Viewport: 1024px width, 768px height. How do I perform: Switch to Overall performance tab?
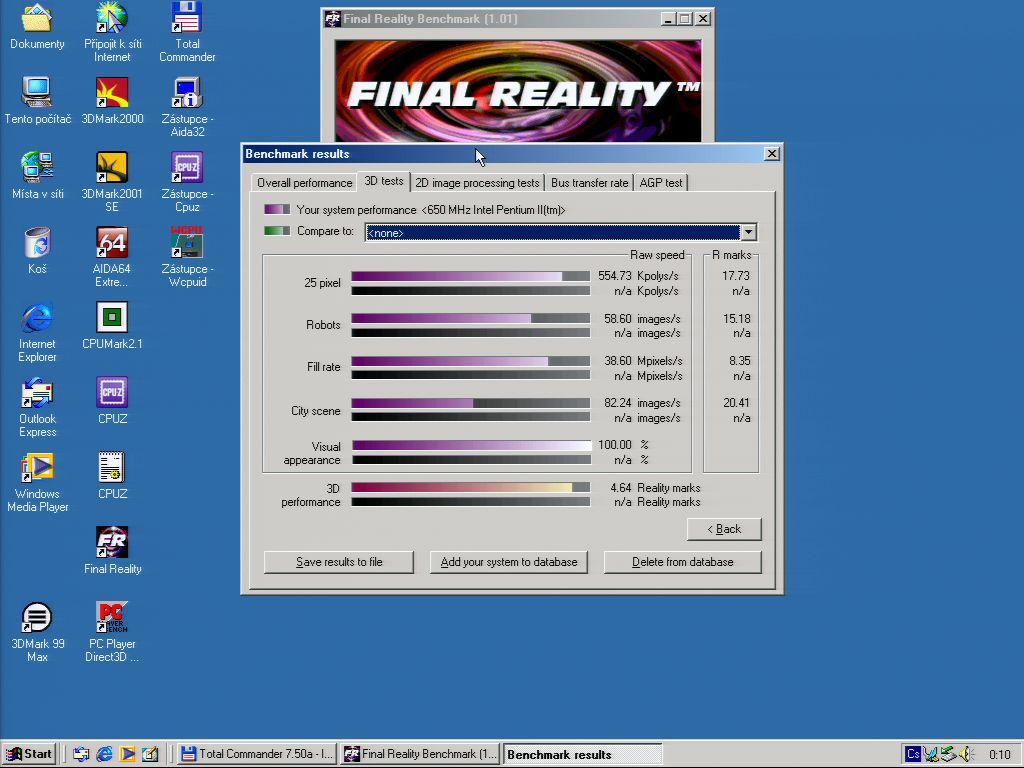[x=304, y=183]
